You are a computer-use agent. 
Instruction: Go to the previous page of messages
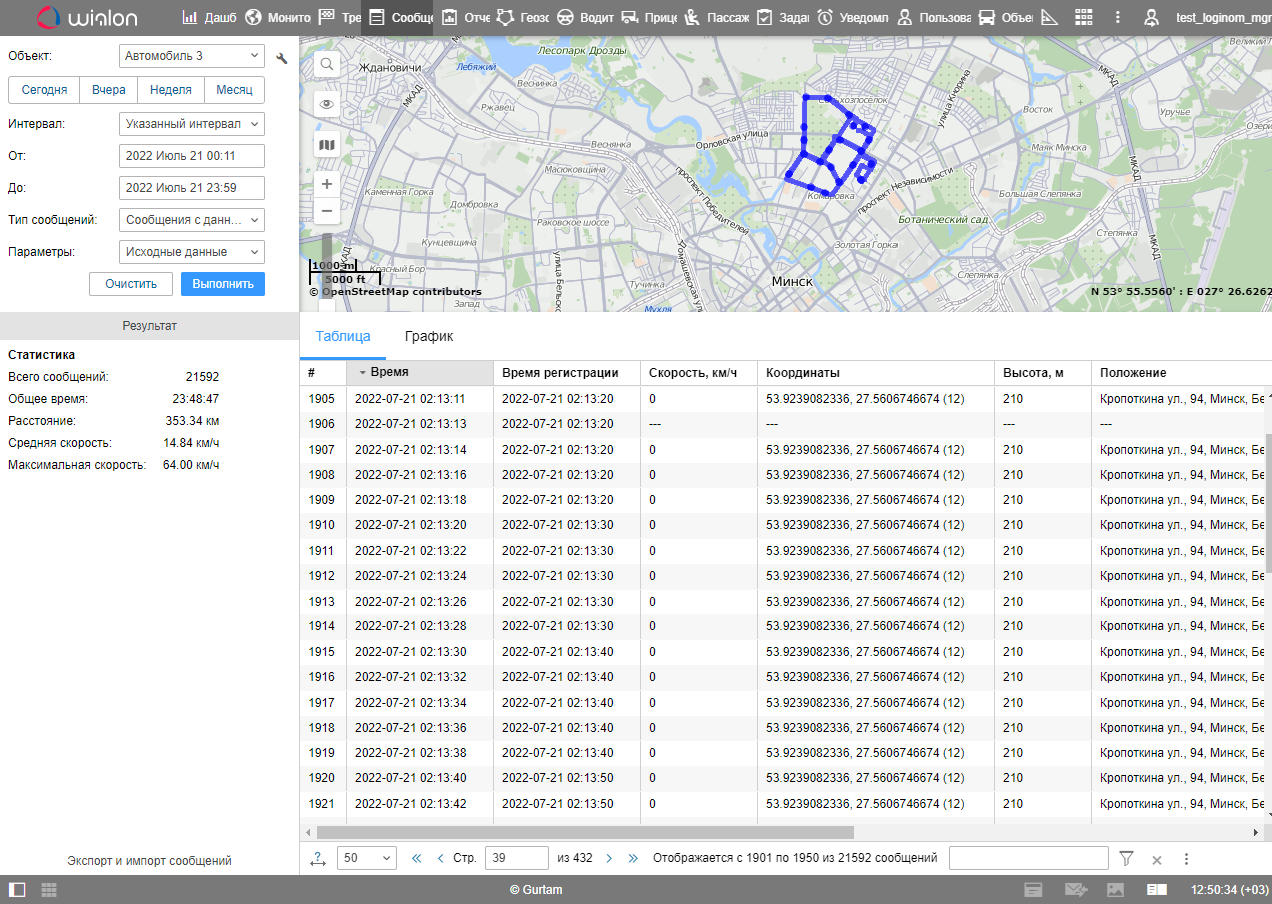point(440,858)
